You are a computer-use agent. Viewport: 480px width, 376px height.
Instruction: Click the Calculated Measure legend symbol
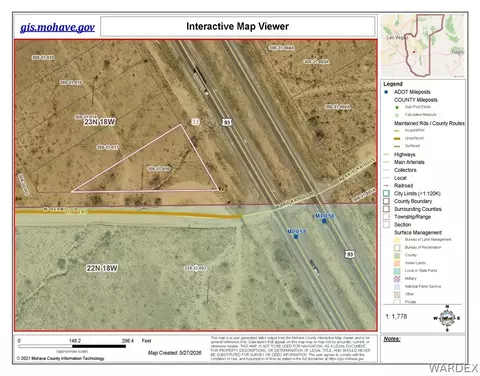(x=397, y=115)
